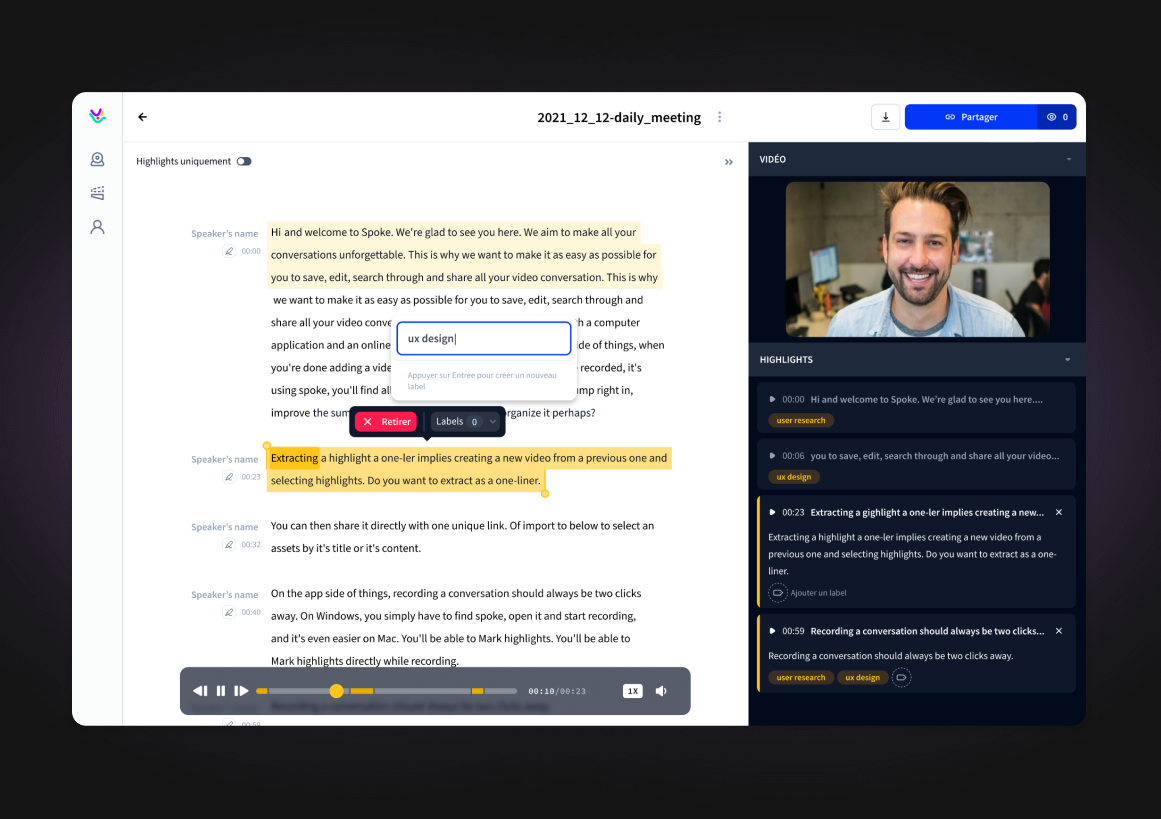Collapse the HIGHLIGHTS panel
This screenshot has width=1161, height=819.
pyautogui.click(x=1068, y=360)
